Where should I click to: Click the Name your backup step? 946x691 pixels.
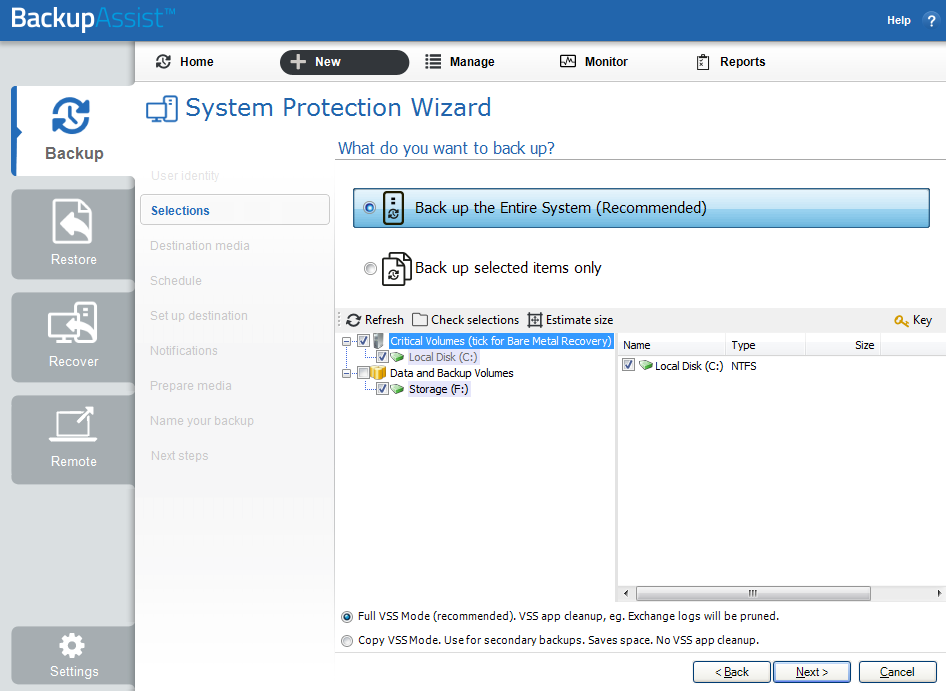202,421
